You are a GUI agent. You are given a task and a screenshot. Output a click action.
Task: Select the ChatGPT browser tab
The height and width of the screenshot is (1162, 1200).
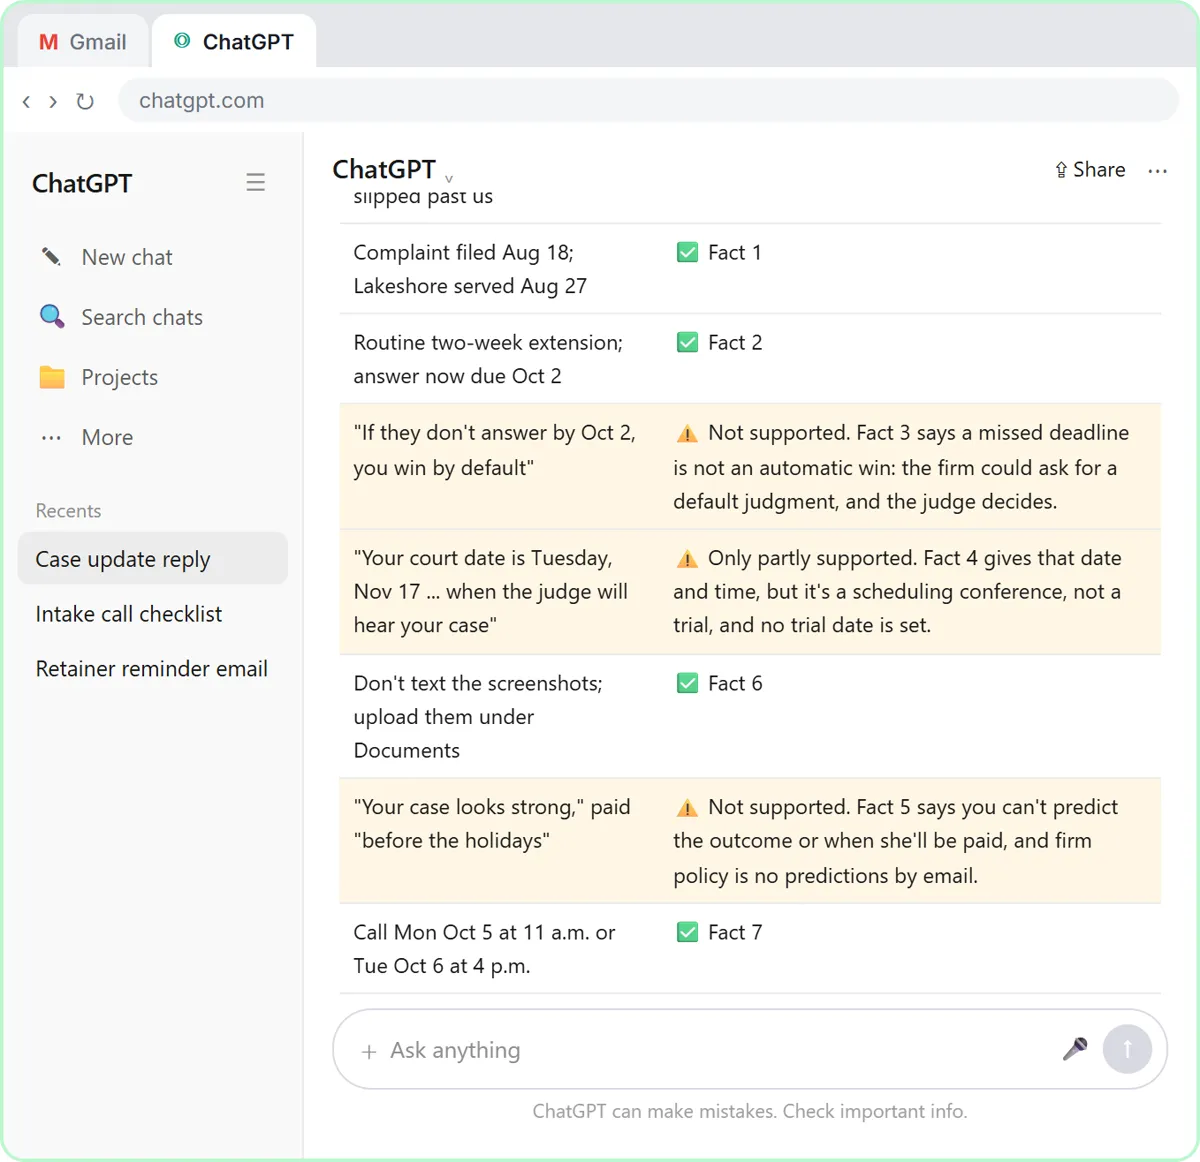coord(234,42)
